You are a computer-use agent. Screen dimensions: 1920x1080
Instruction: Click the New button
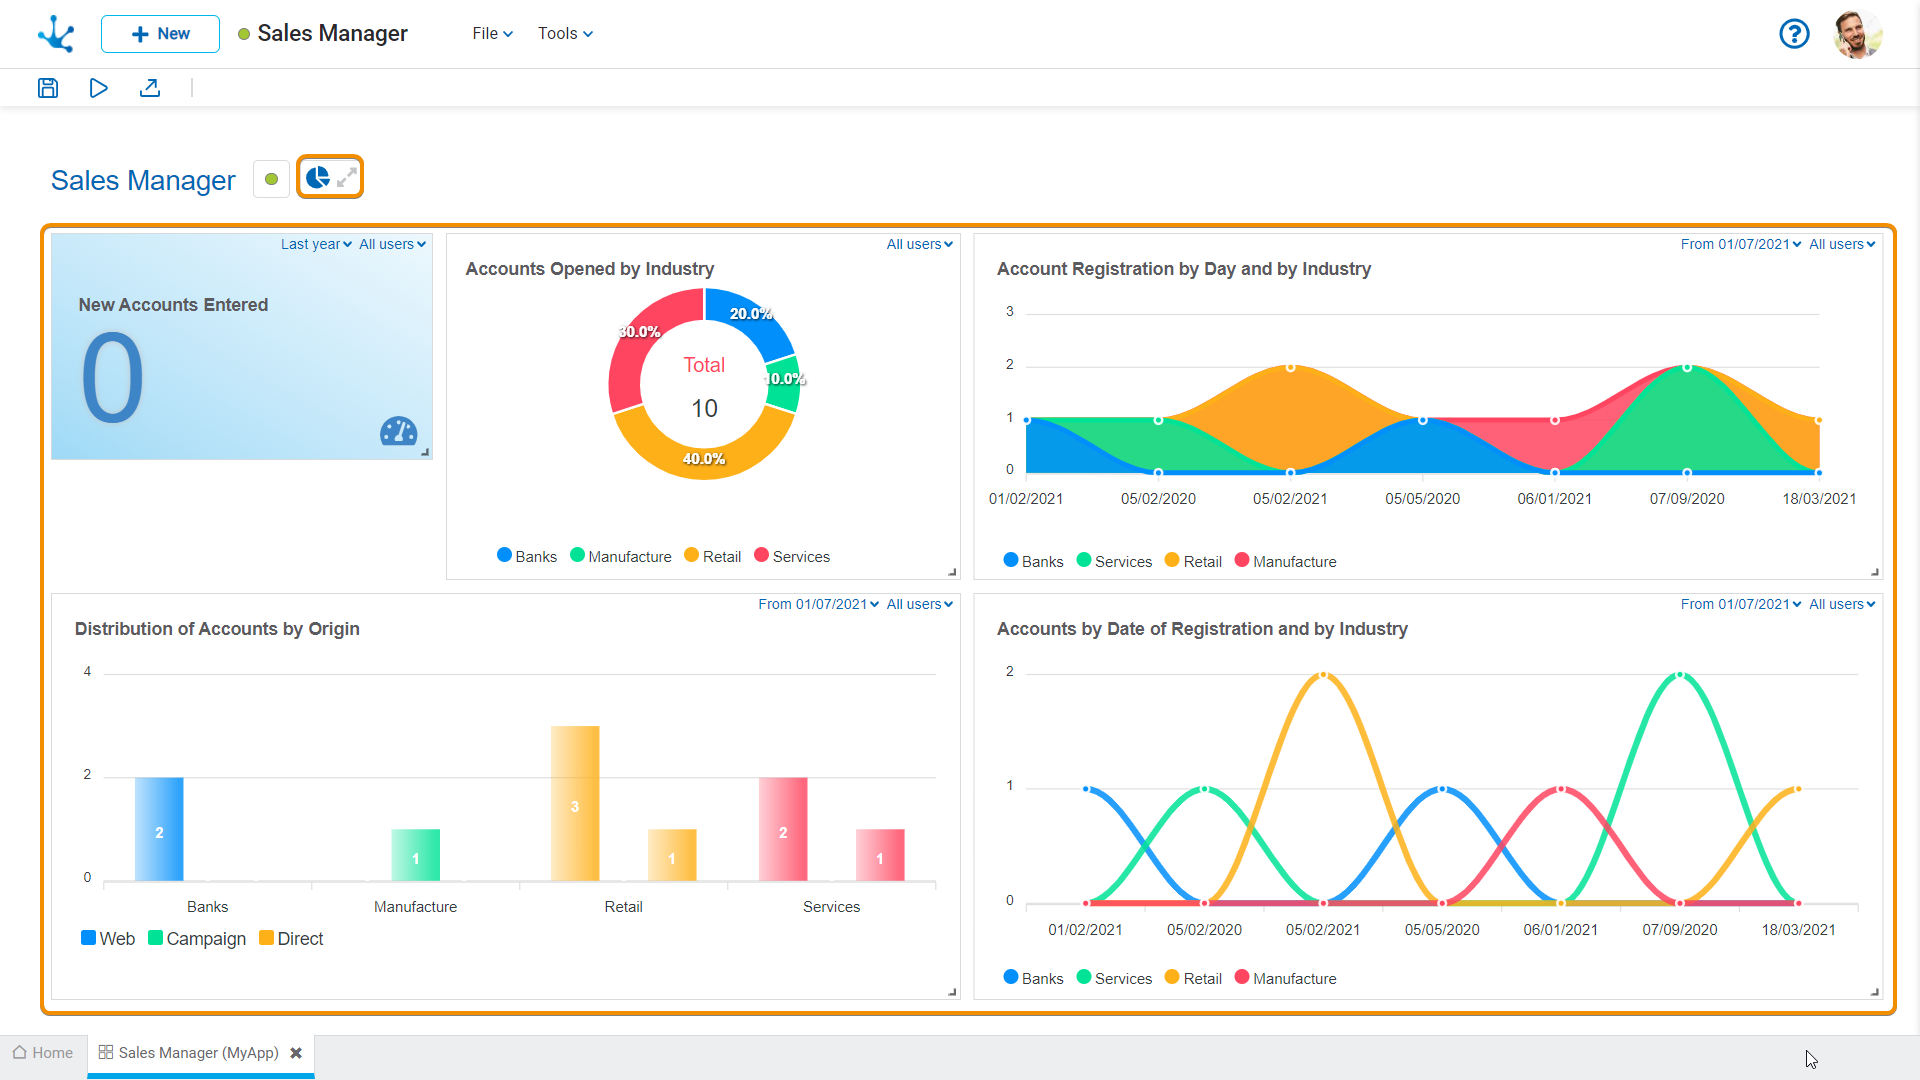click(x=160, y=34)
